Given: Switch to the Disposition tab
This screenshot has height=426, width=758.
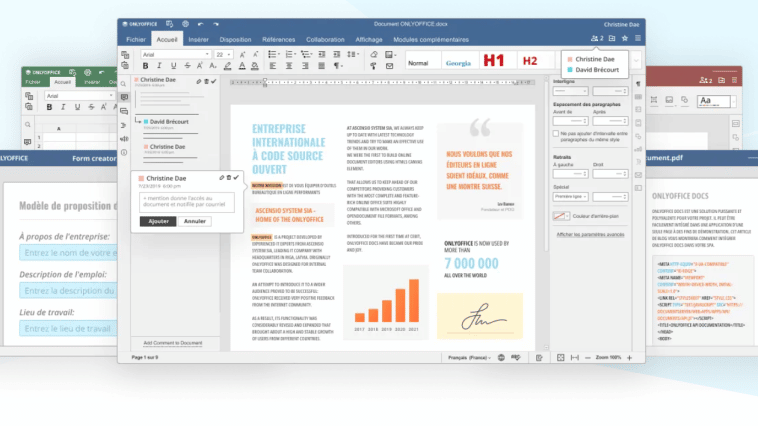Looking at the screenshot, I should tap(235, 40).
